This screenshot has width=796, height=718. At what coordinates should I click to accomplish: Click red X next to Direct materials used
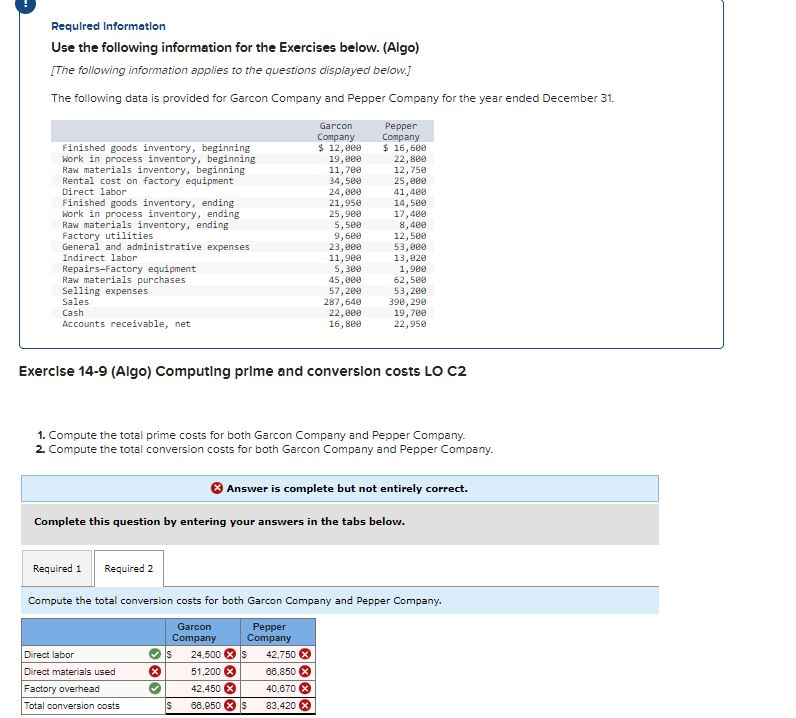pos(155,671)
